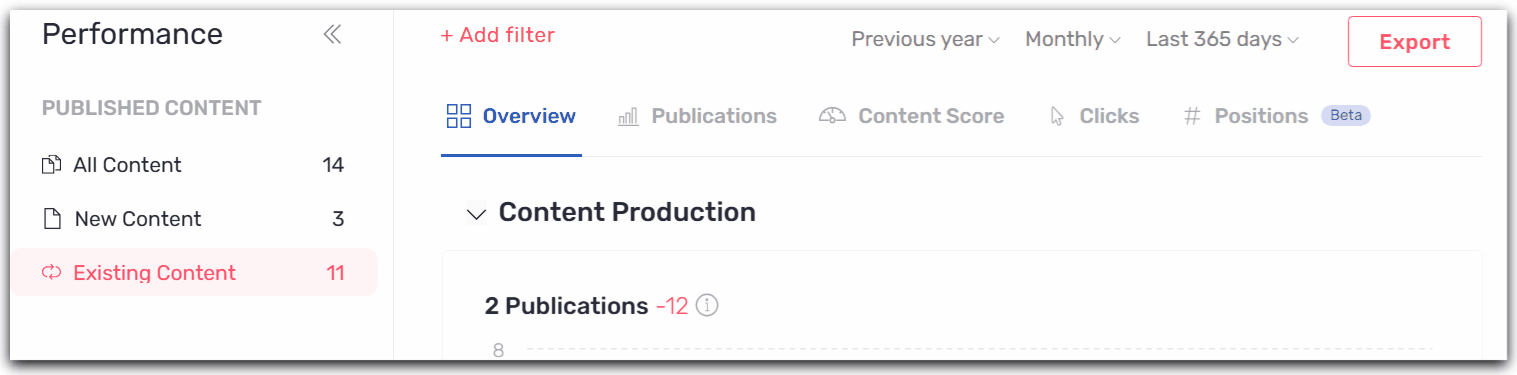Open the Previous year dropdown
Screen dimensions: 1517x375
click(x=925, y=40)
